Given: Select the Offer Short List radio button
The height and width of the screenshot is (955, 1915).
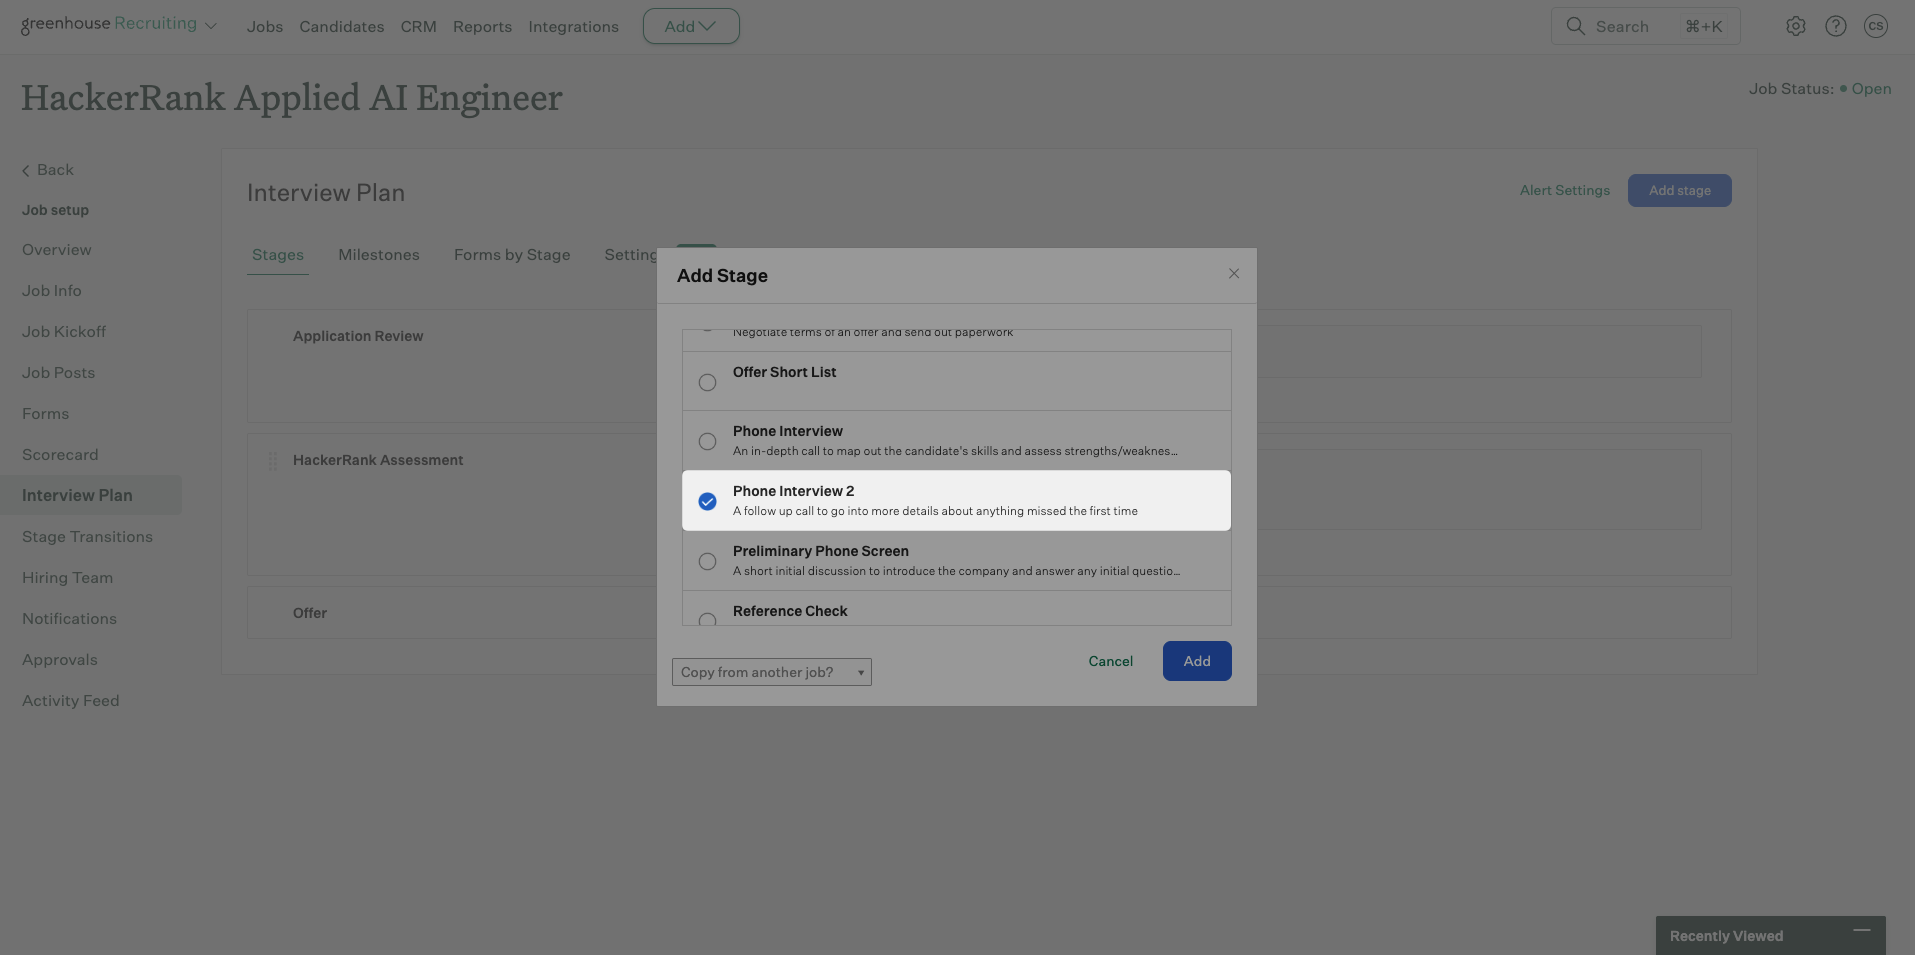Looking at the screenshot, I should (707, 382).
